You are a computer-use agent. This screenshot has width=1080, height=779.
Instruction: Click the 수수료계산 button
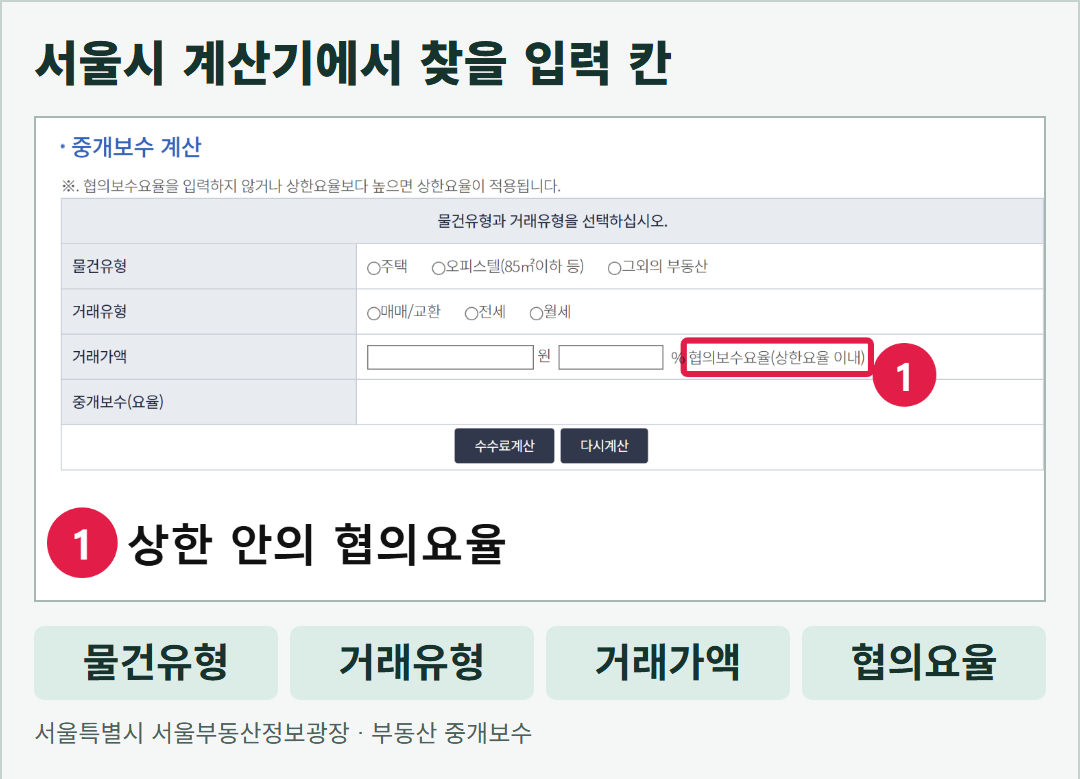point(504,446)
